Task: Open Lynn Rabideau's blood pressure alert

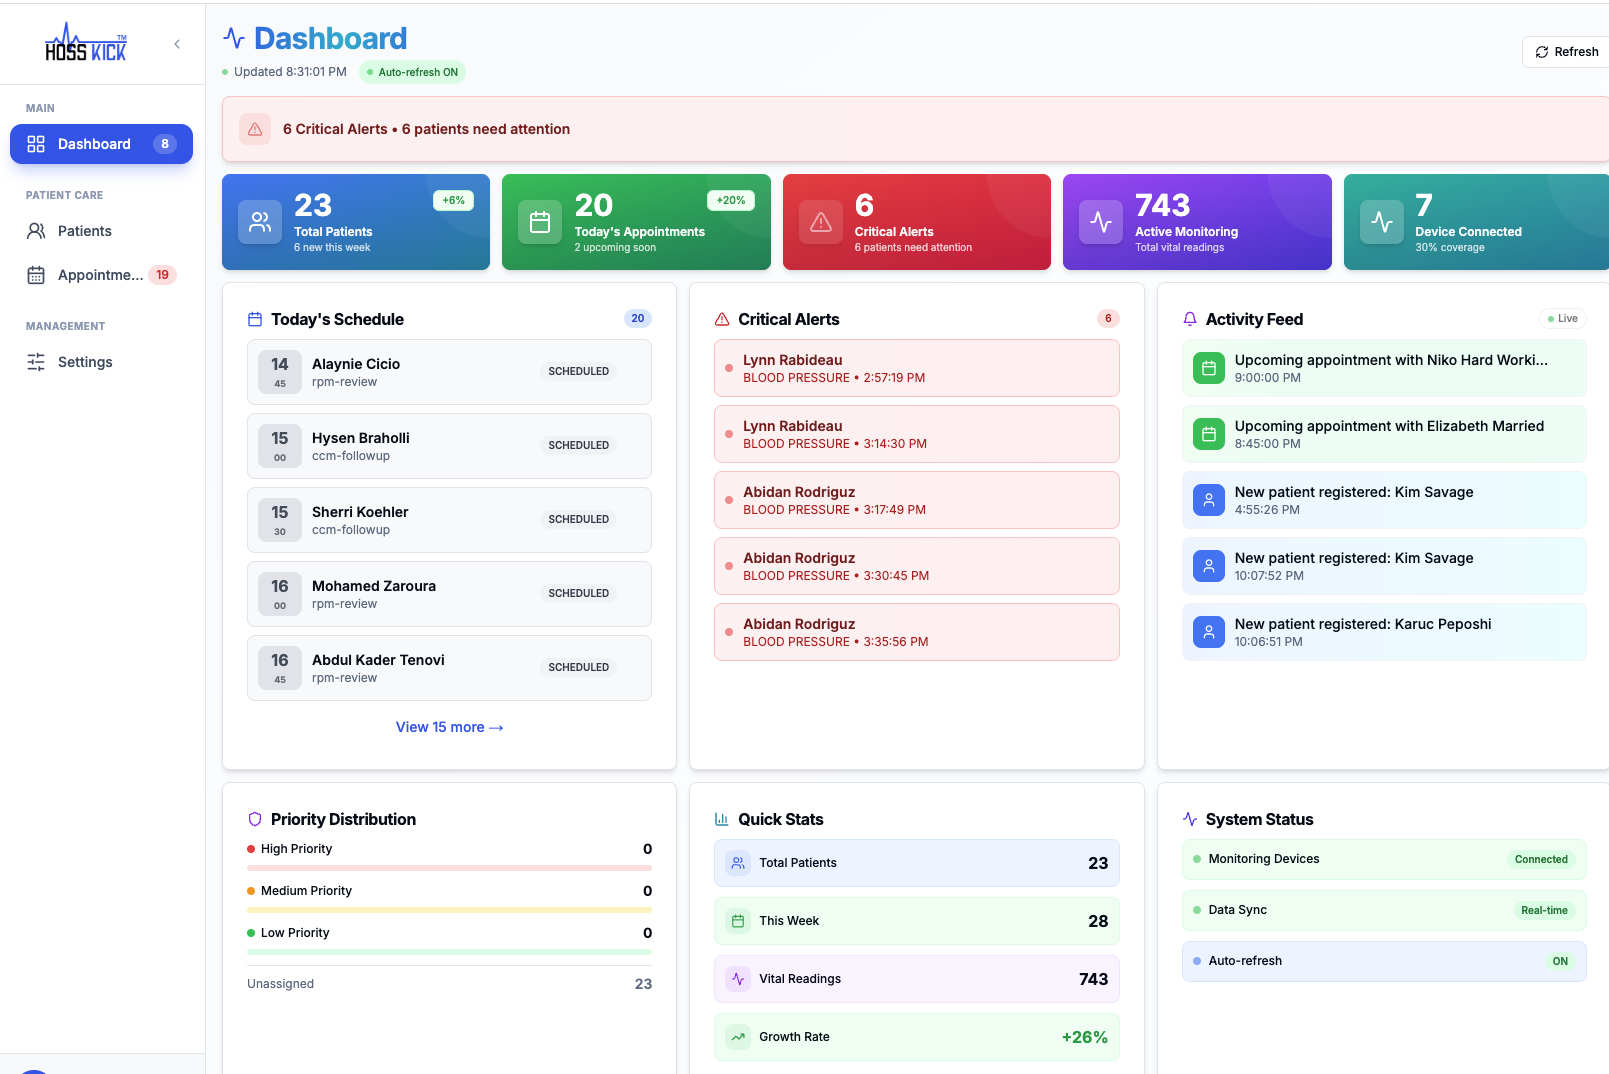Action: pos(915,367)
